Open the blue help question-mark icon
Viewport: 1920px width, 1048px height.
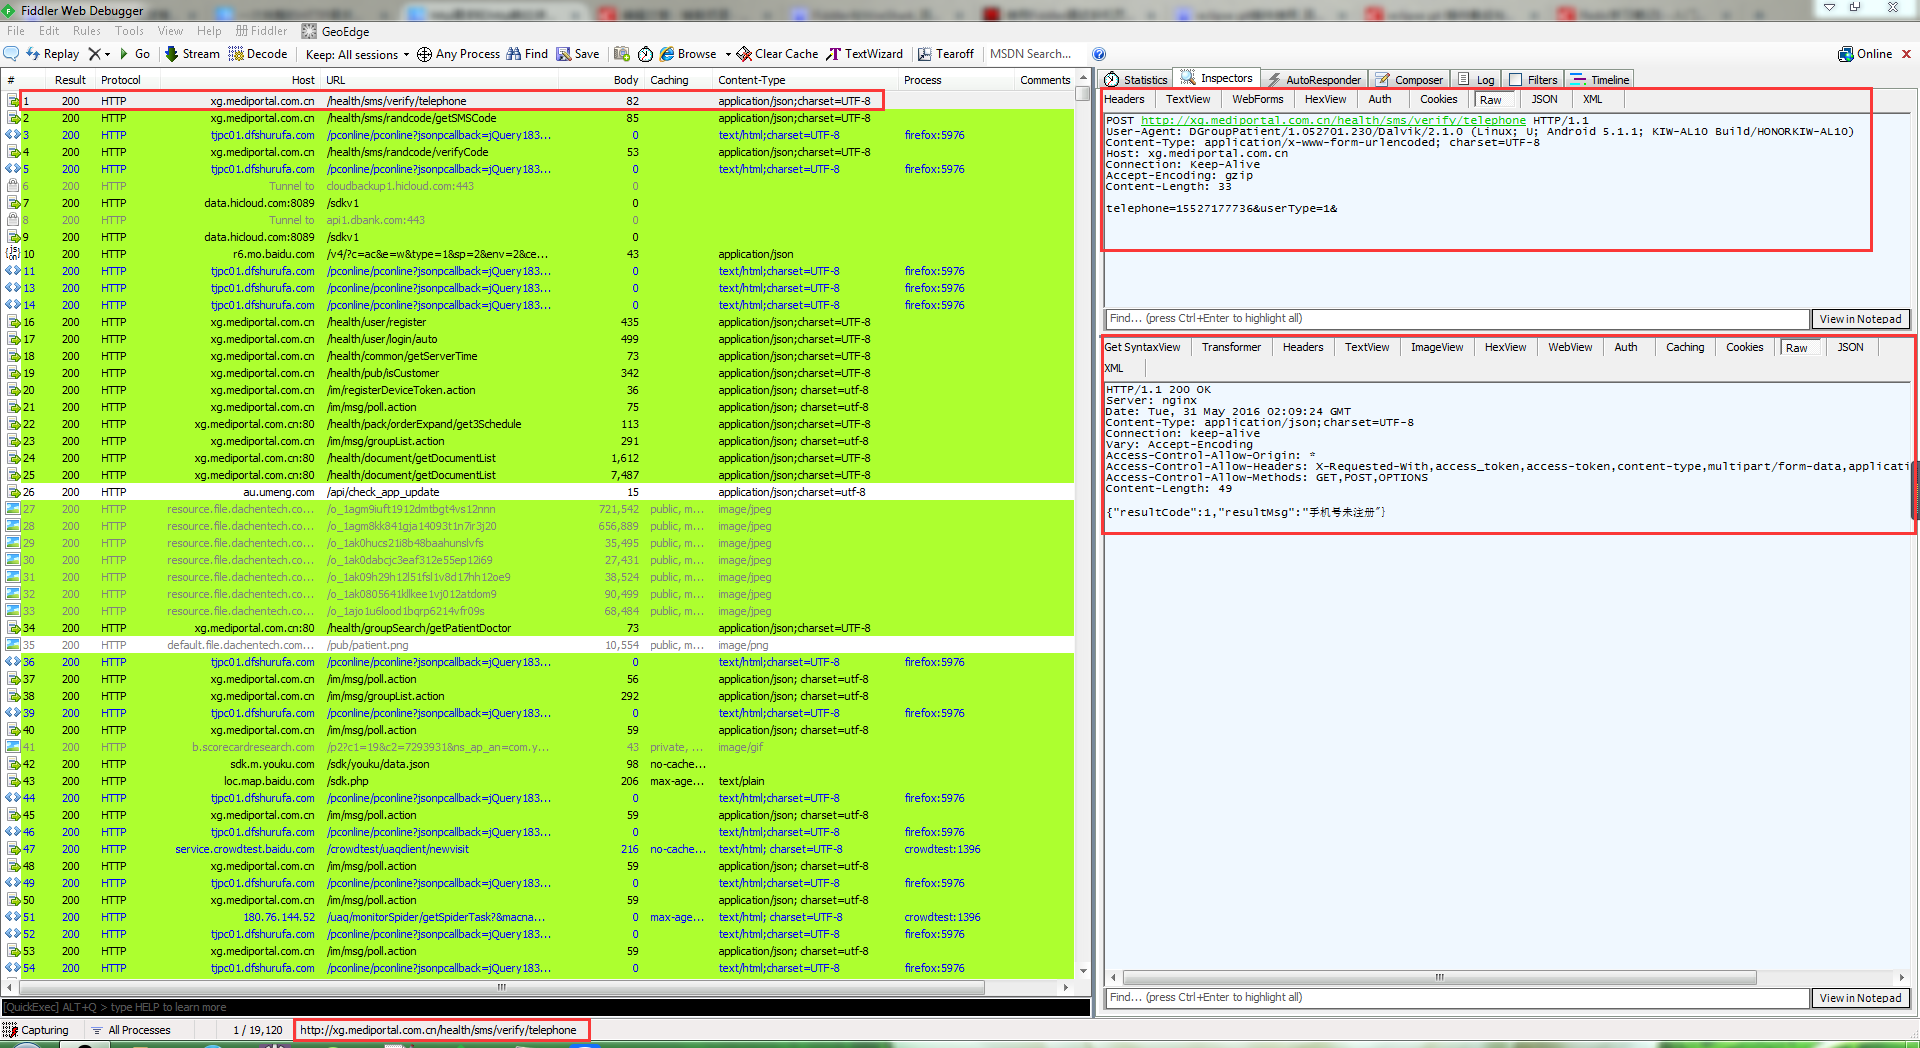1099,54
